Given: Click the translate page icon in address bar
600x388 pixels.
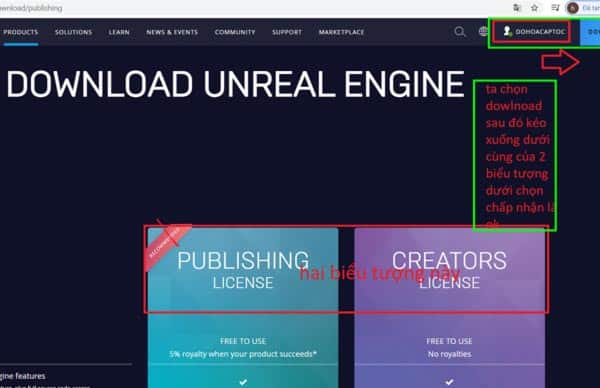Looking at the screenshot, I should coord(517,7).
